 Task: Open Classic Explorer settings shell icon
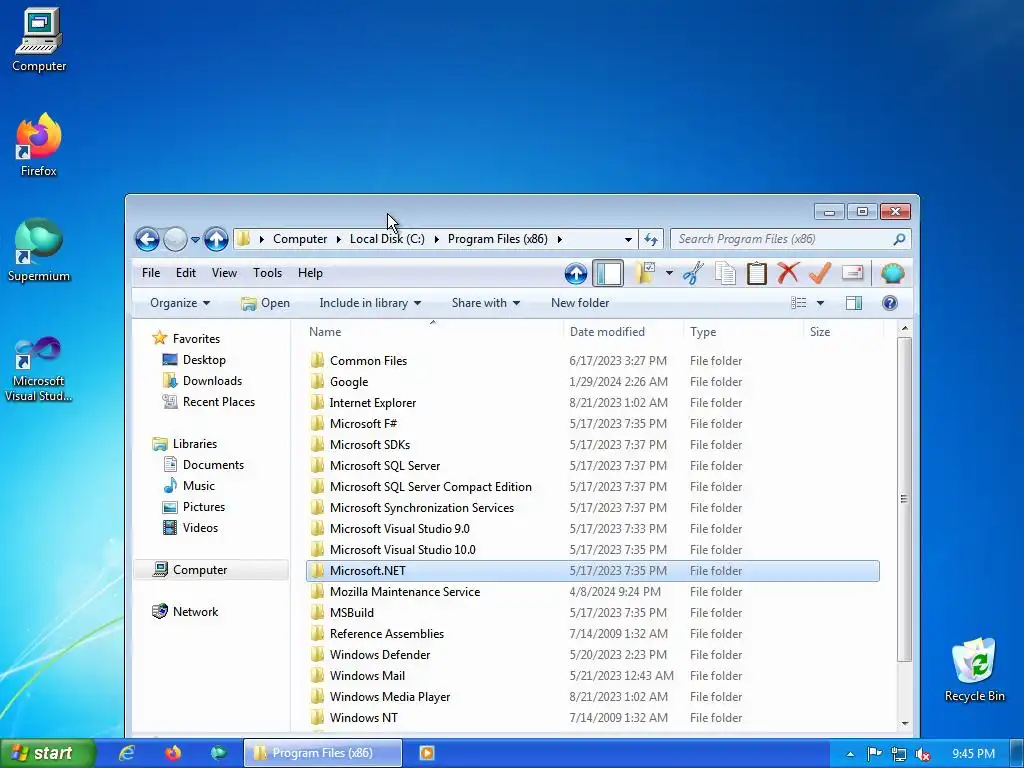point(892,273)
